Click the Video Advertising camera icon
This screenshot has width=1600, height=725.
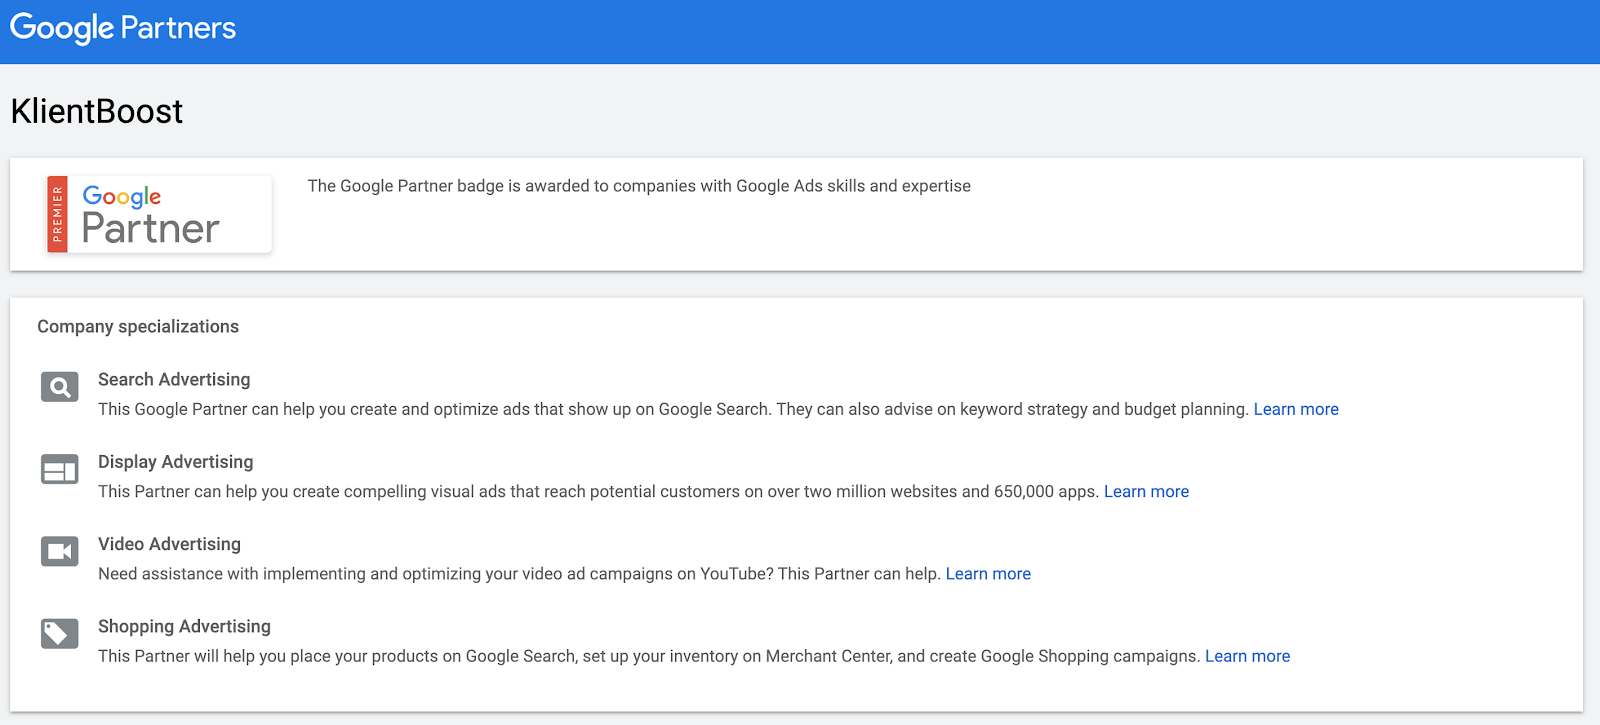coord(60,551)
